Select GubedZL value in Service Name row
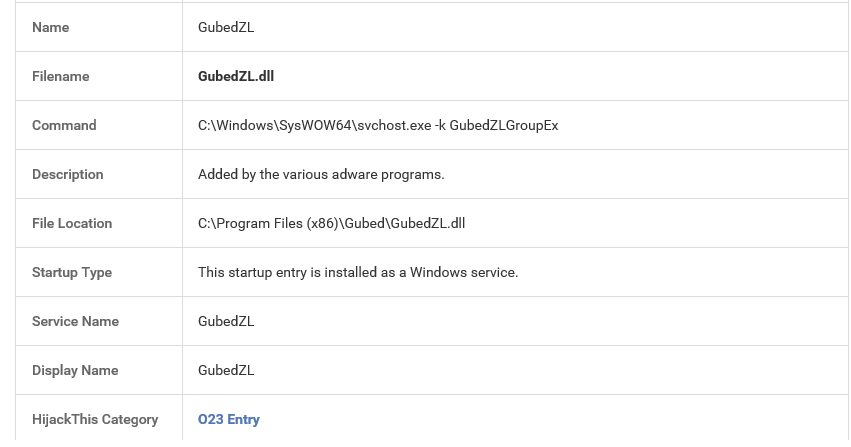 pyautogui.click(x=226, y=321)
